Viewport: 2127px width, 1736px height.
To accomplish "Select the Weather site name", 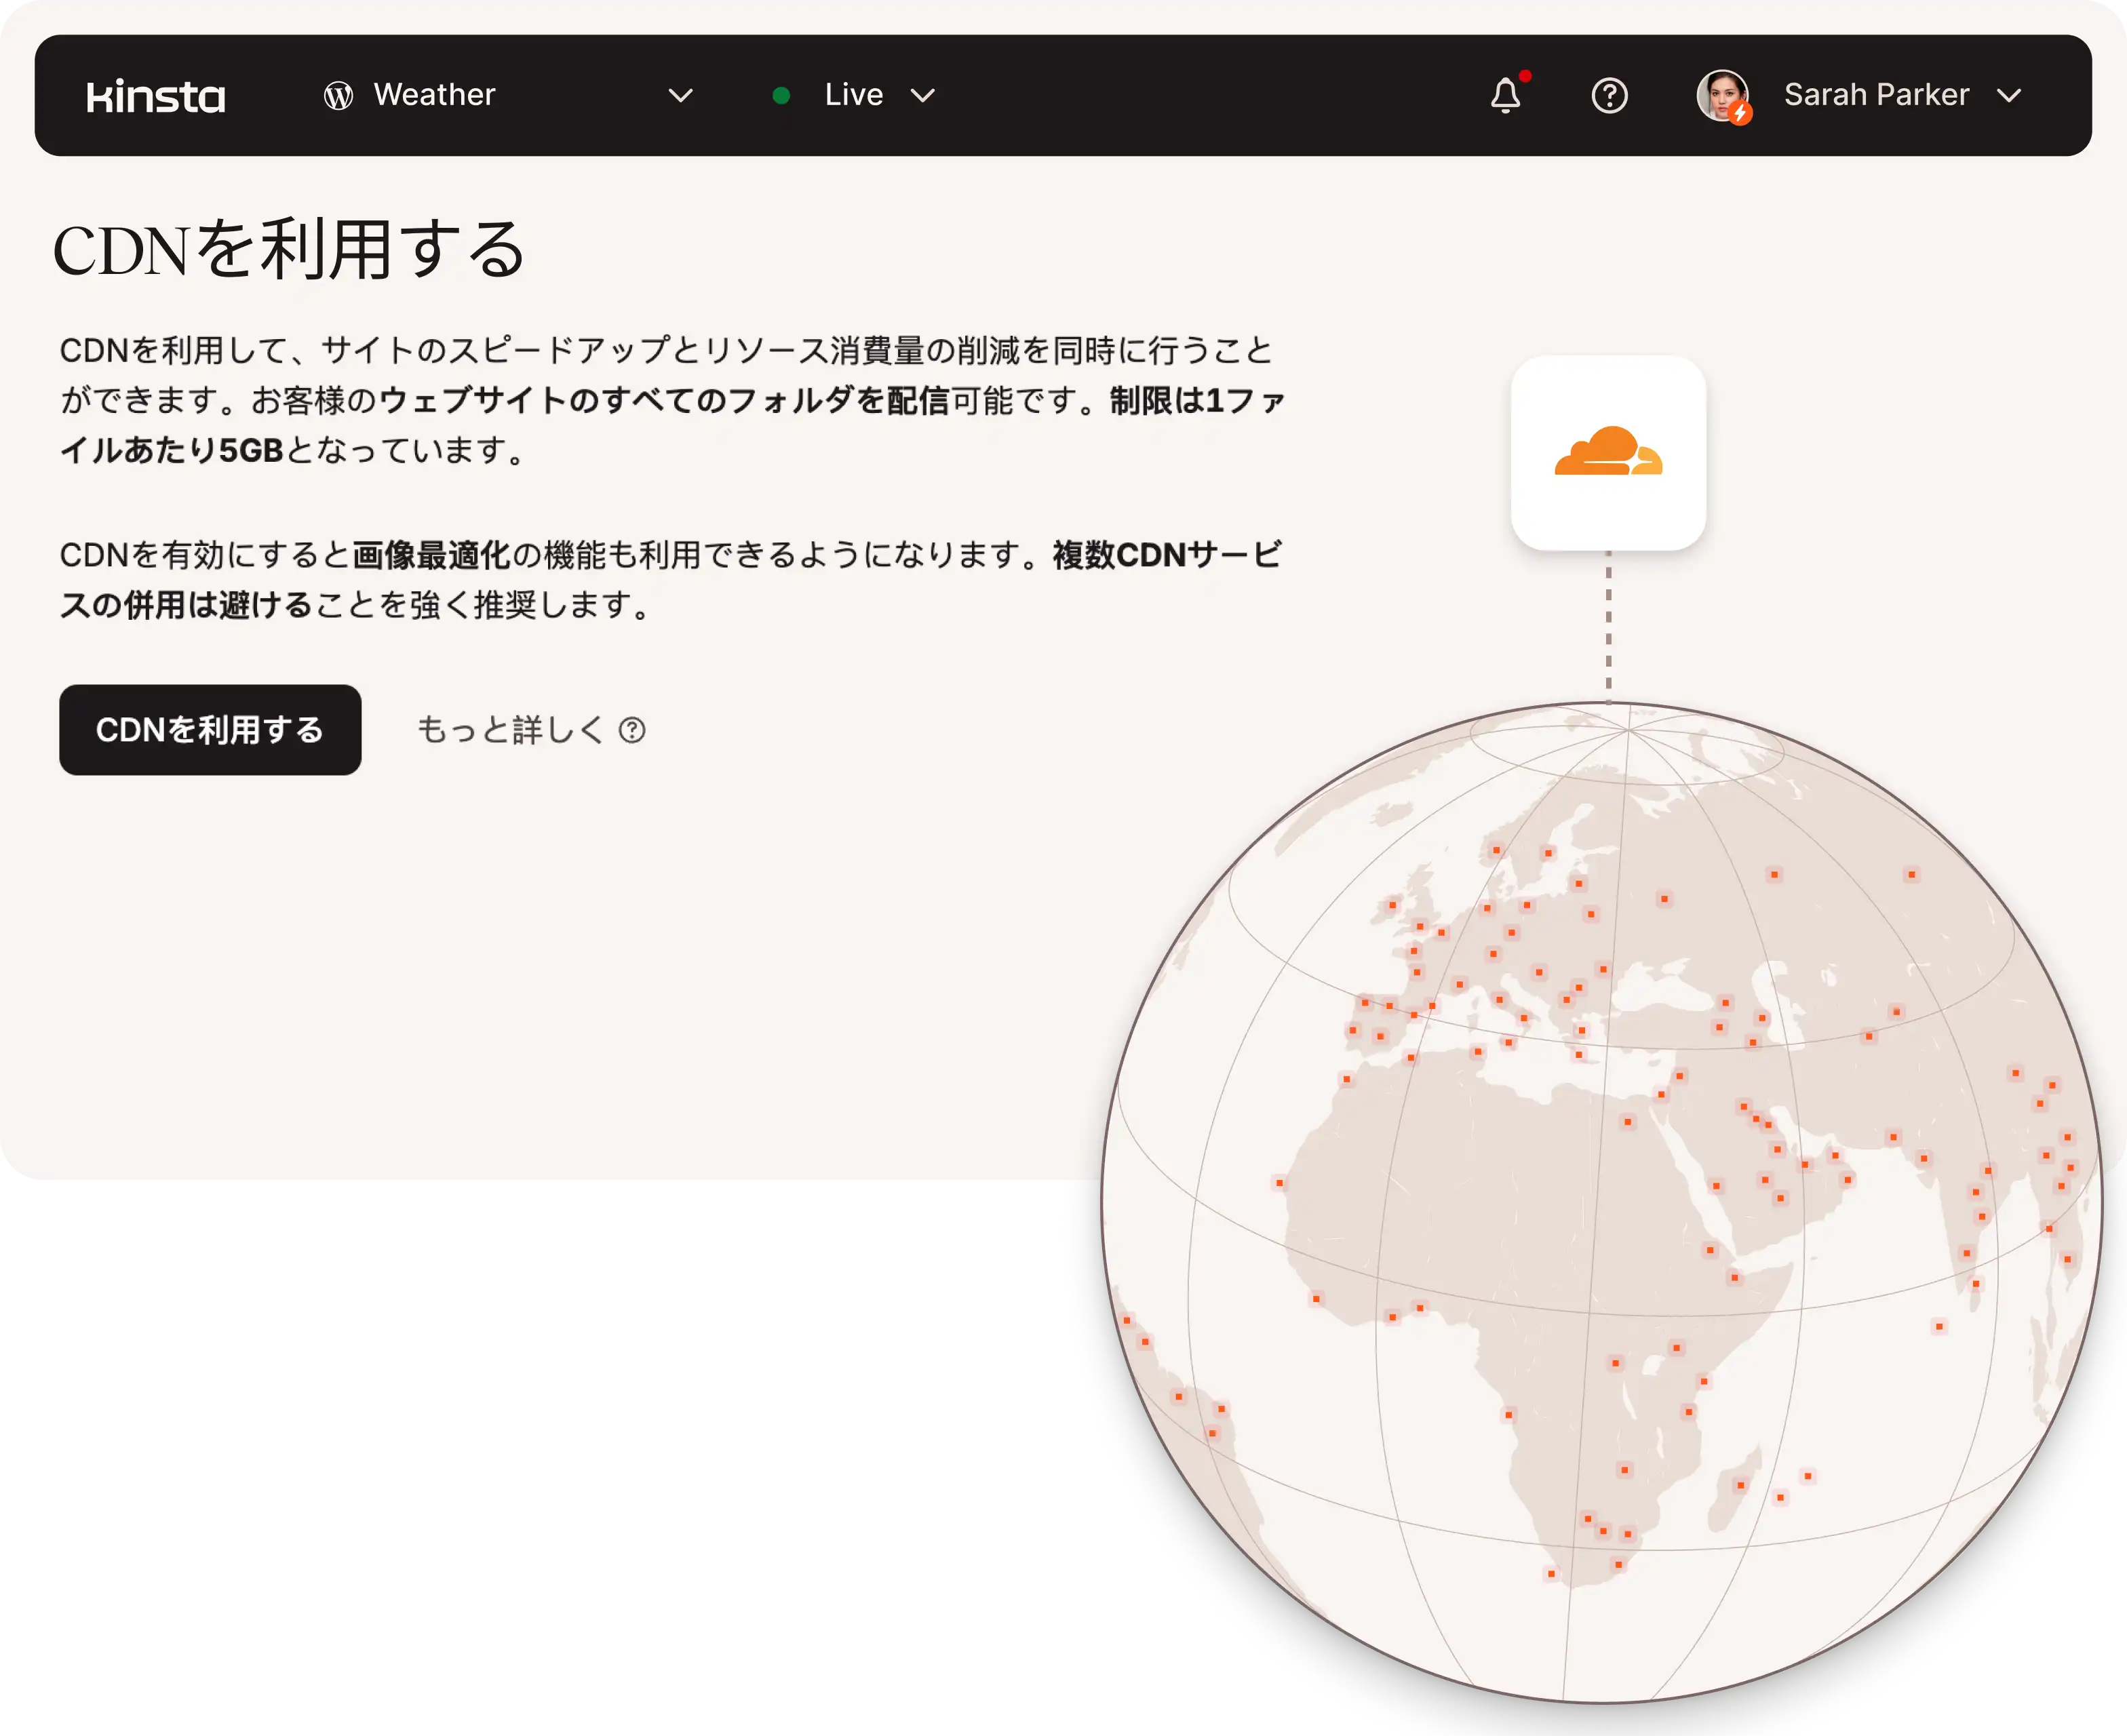I will tap(434, 95).
